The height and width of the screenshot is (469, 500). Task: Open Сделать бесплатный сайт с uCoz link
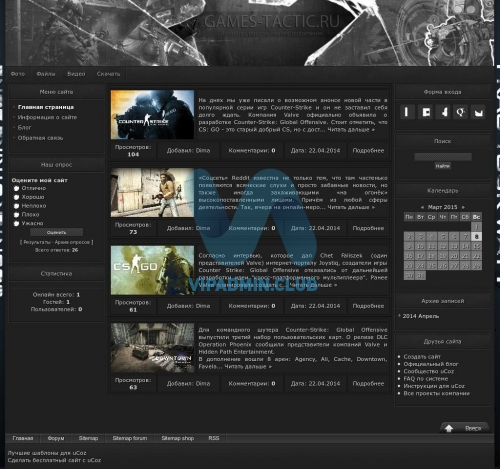tap(54, 460)
